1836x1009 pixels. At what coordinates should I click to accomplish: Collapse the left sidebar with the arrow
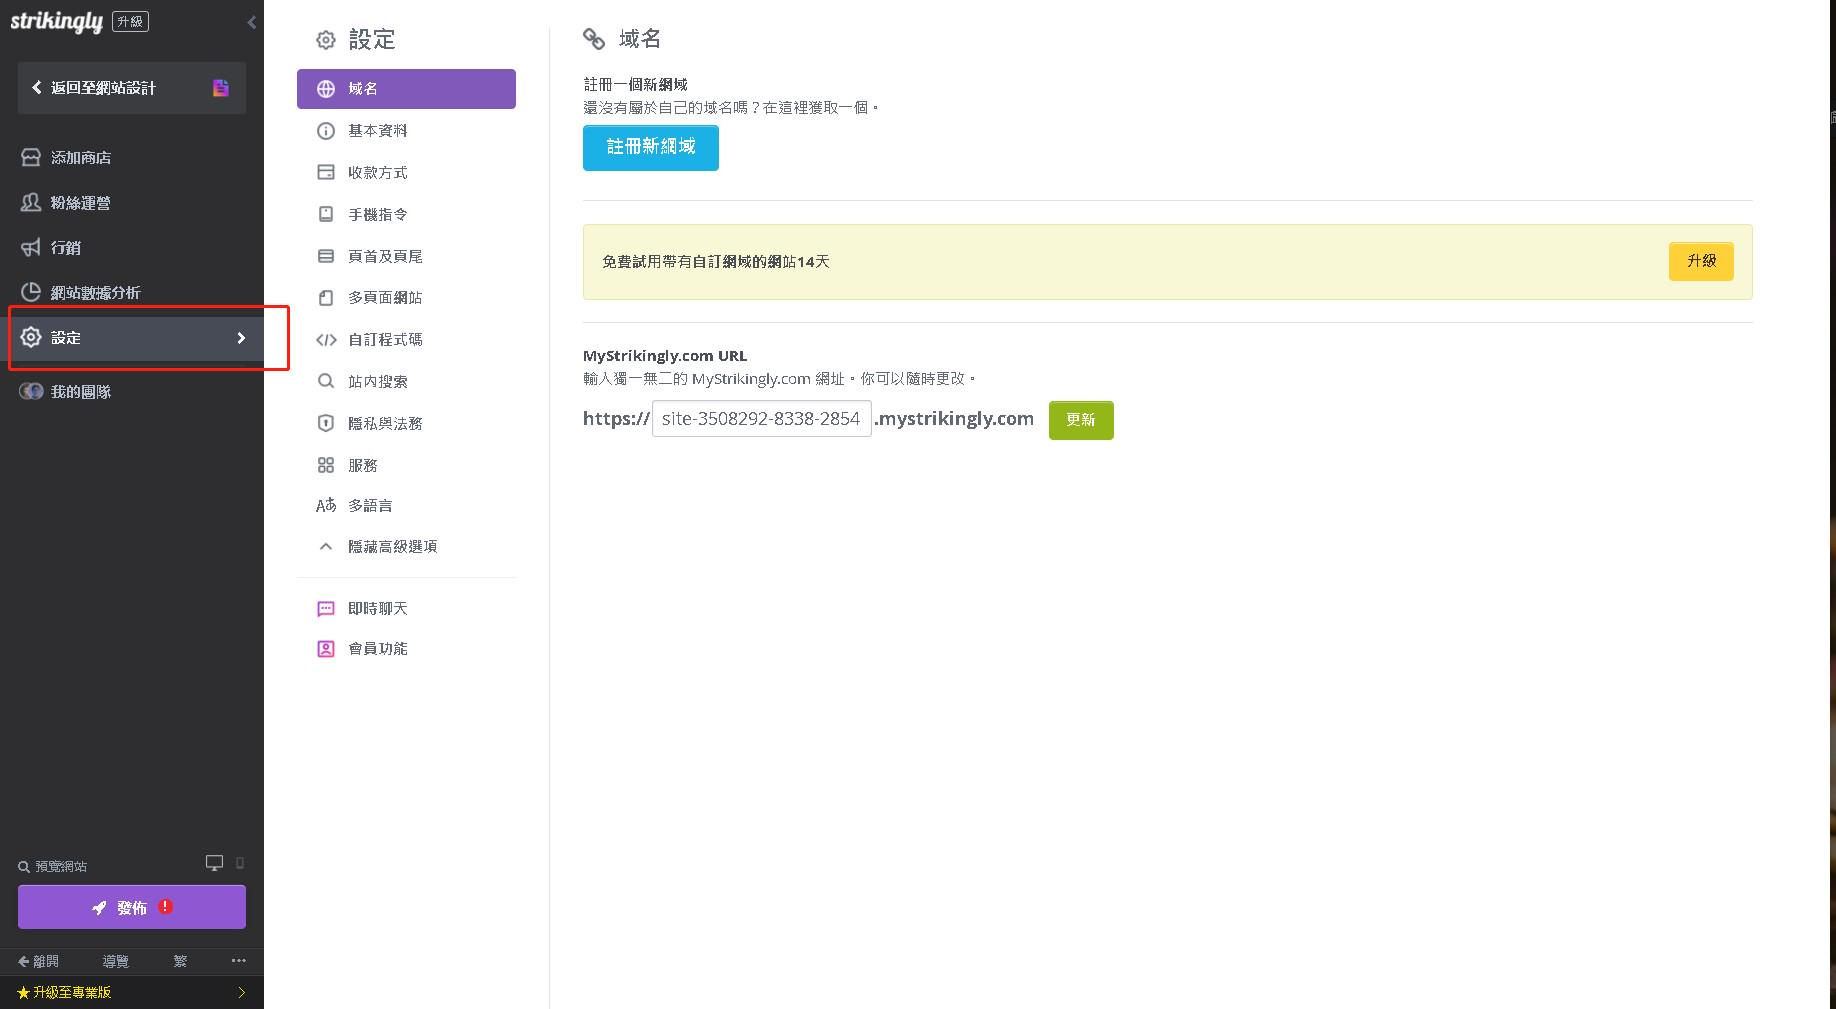251,22
